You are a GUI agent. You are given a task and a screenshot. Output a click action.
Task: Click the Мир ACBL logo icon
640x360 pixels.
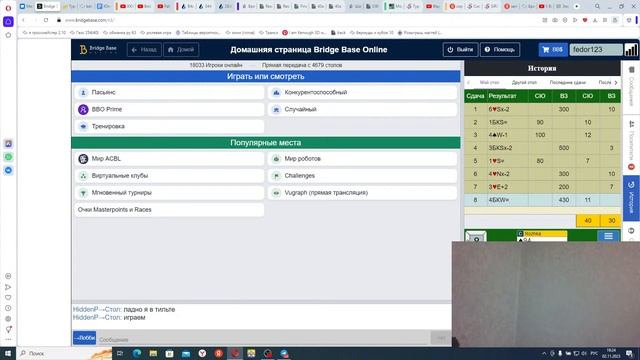point(83,159)
